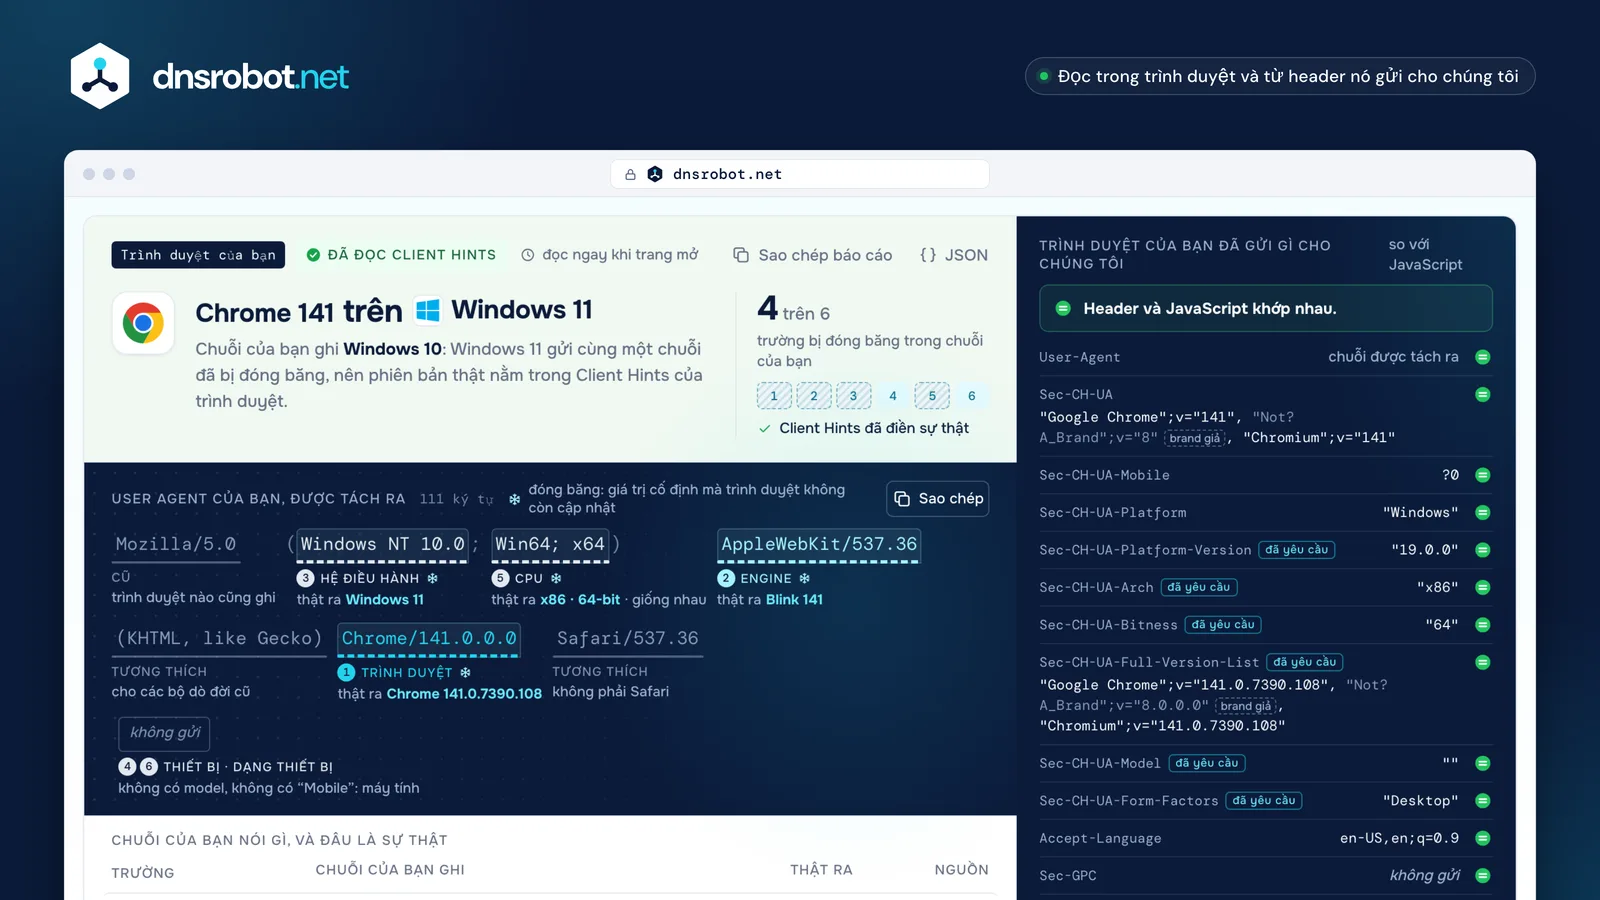The height and width of the screenshot is (900, 1600).
Task: Click the Safari/537.36 token
Action: 628,638
